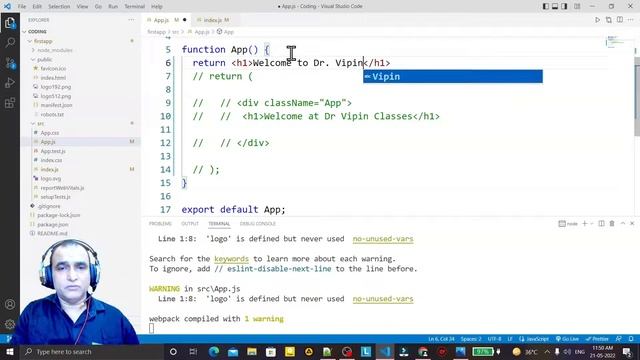
Task: Open the View menu
Action: click(82, 7)
